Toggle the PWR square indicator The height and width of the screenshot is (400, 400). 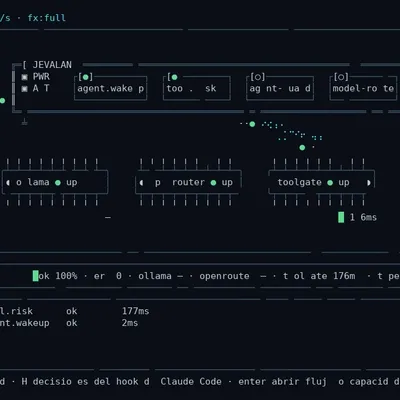tap(25, 77)
